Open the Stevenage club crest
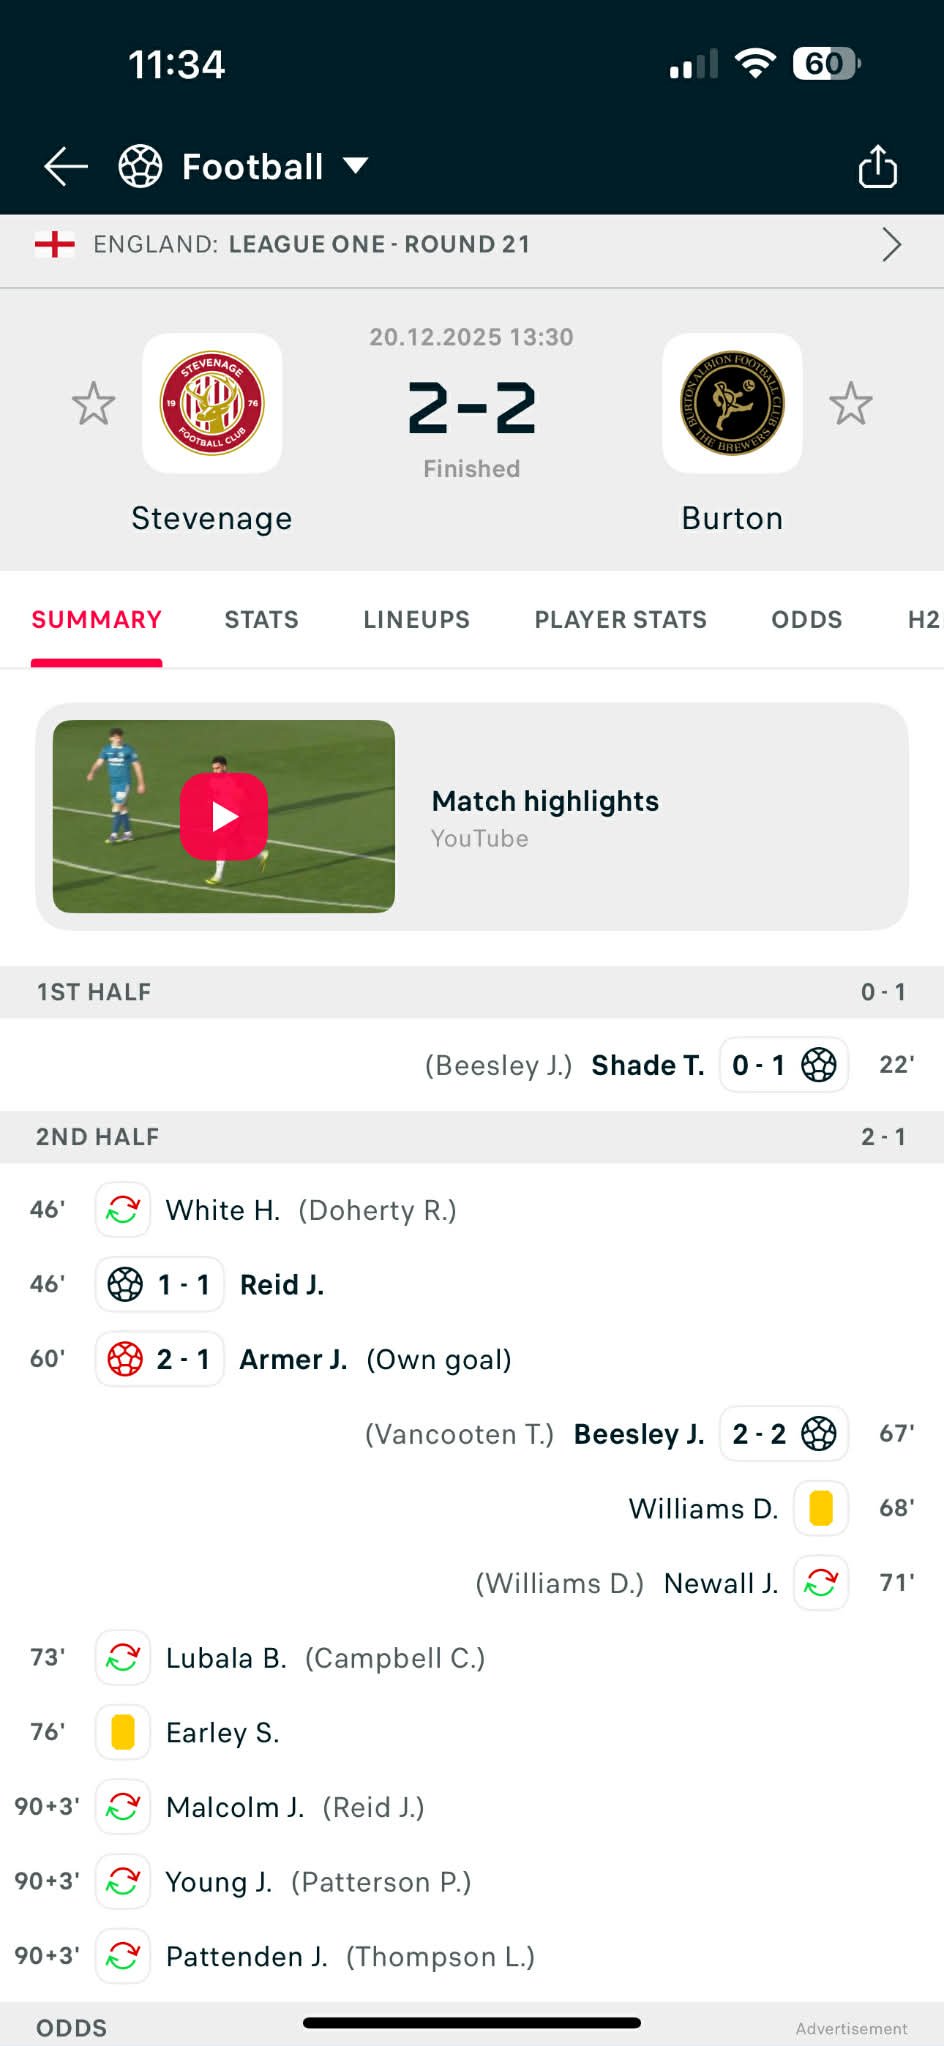This screenshot has height=2046, width=944. 212,403
